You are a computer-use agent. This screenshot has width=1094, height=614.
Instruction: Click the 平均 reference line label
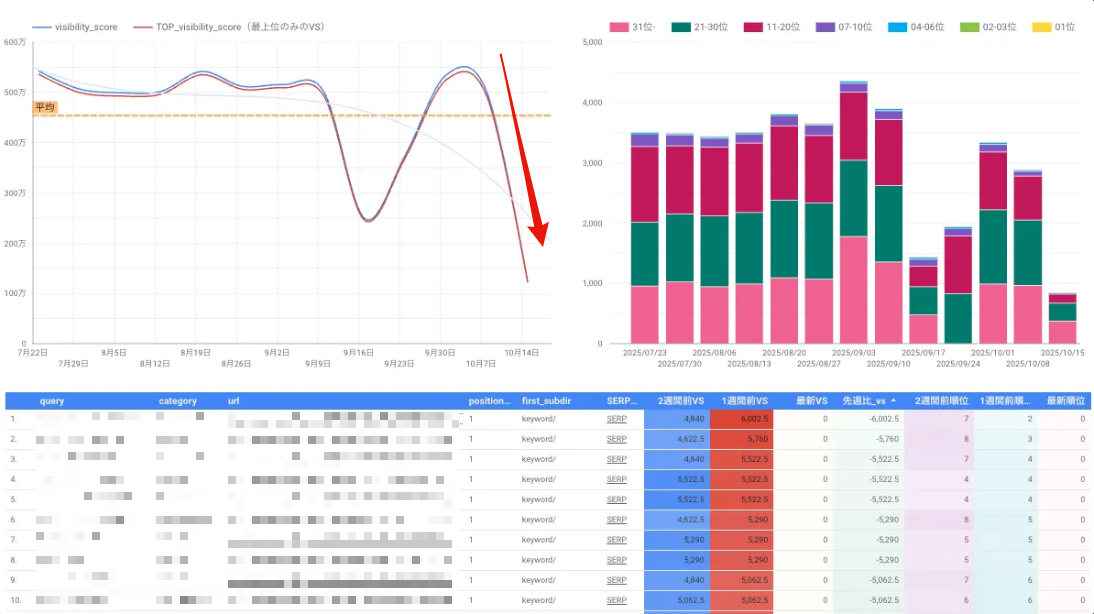click(x=45, y=107)
